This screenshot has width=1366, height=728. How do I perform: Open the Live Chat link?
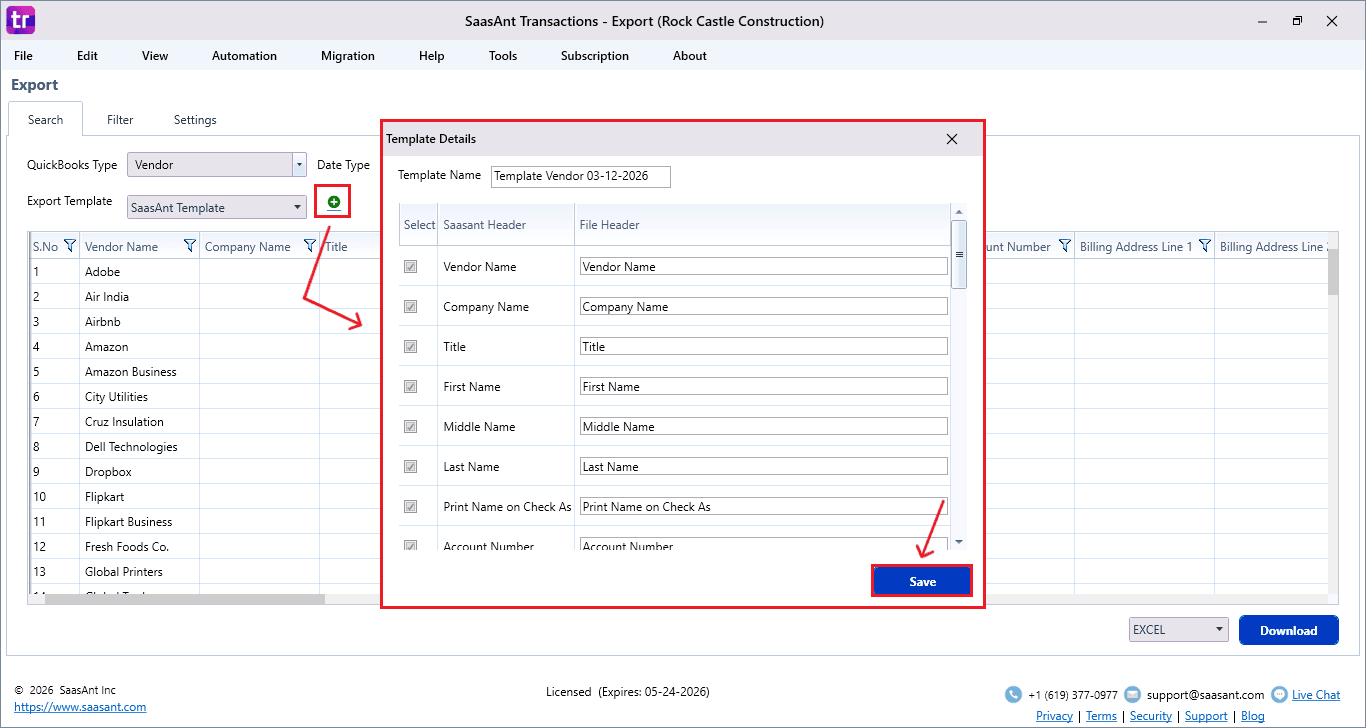1316,695
